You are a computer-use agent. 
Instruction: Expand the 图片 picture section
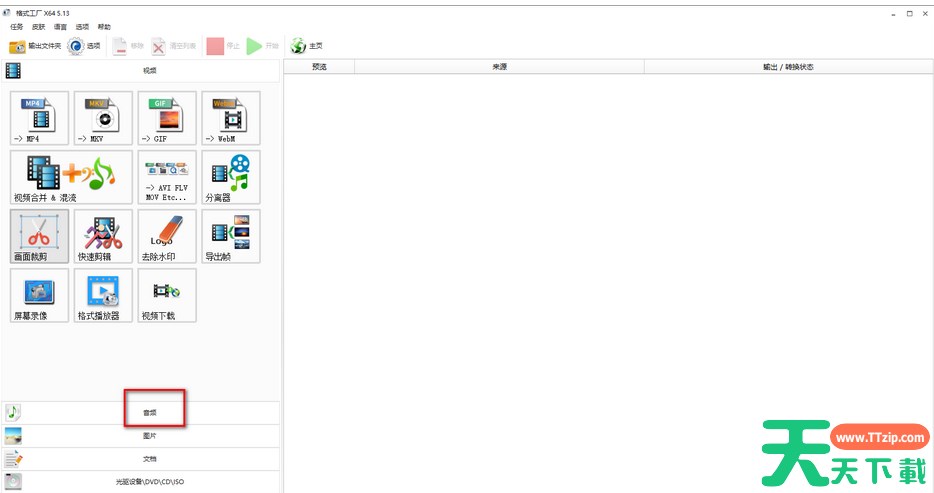[141, 436]
